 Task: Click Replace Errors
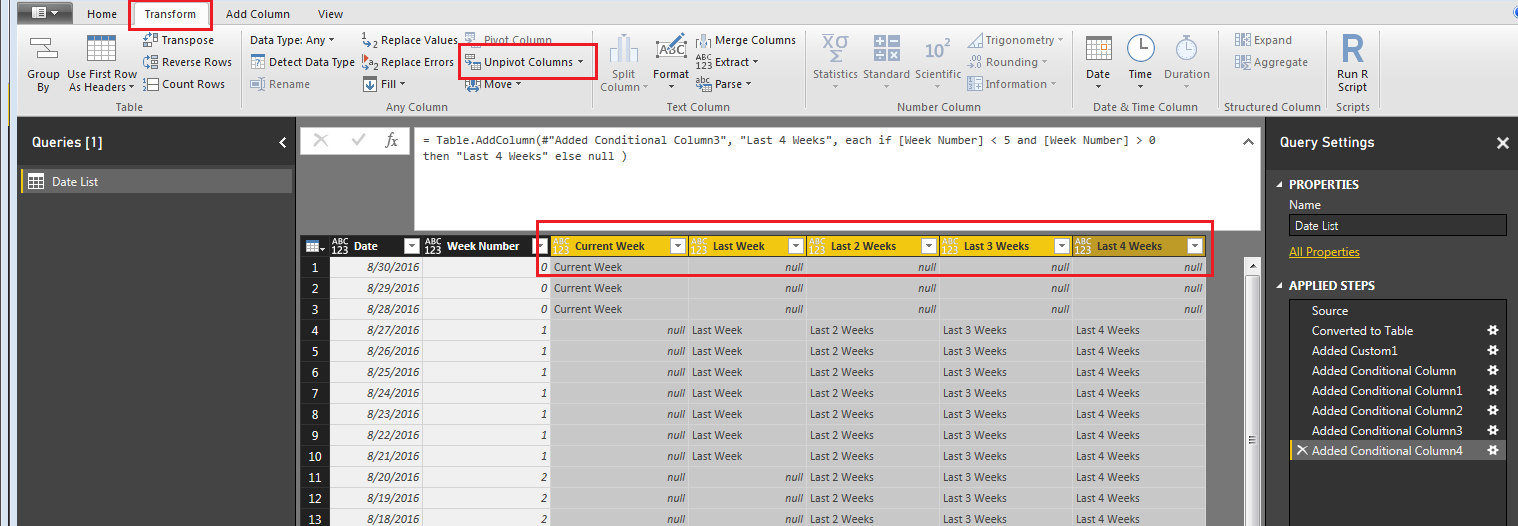point(408,62)
